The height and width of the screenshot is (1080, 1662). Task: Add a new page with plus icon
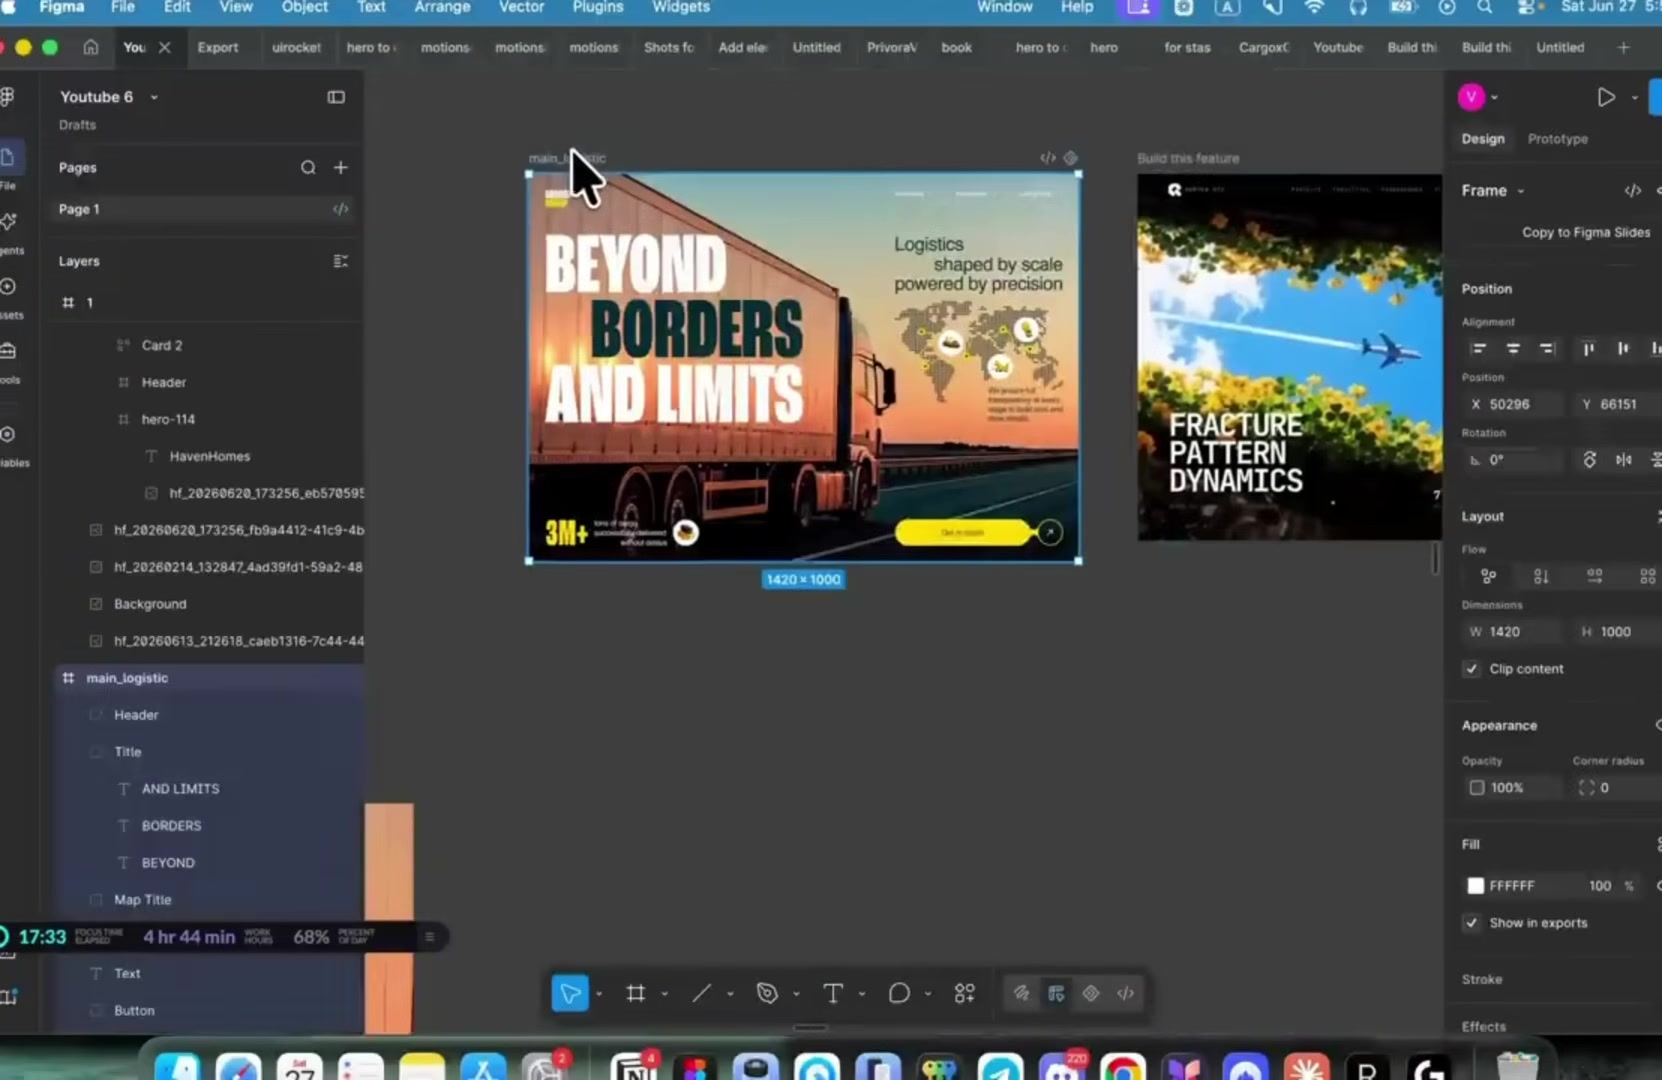[x=341, y=167]
